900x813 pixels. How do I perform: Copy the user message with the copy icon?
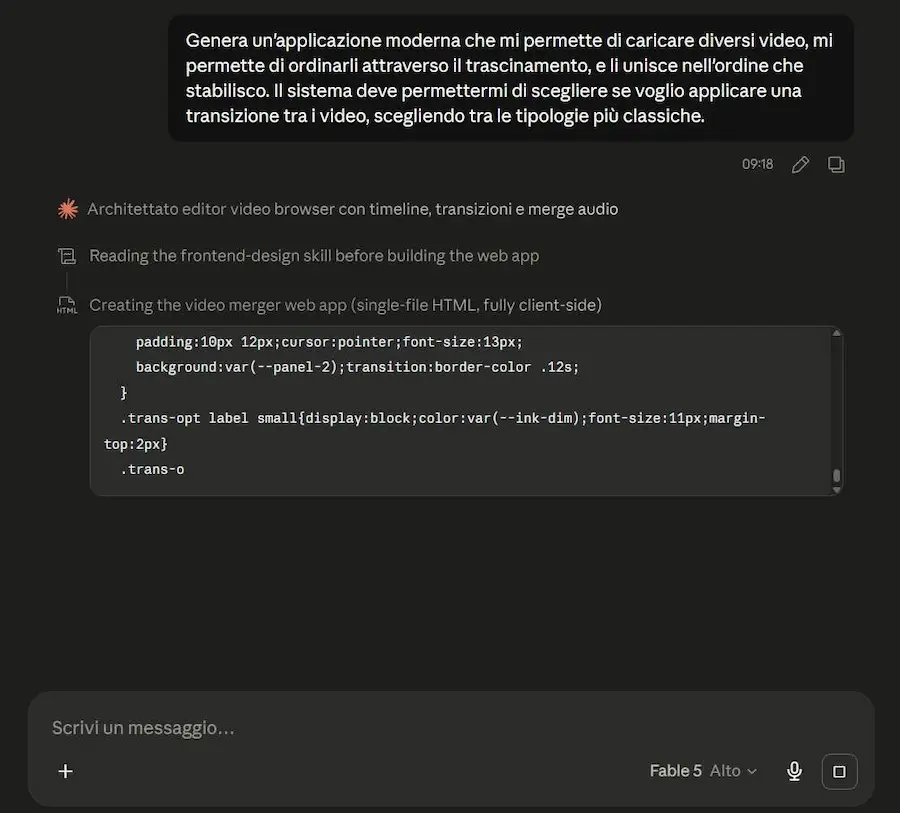pyautogui.click(x=836, y=165)
